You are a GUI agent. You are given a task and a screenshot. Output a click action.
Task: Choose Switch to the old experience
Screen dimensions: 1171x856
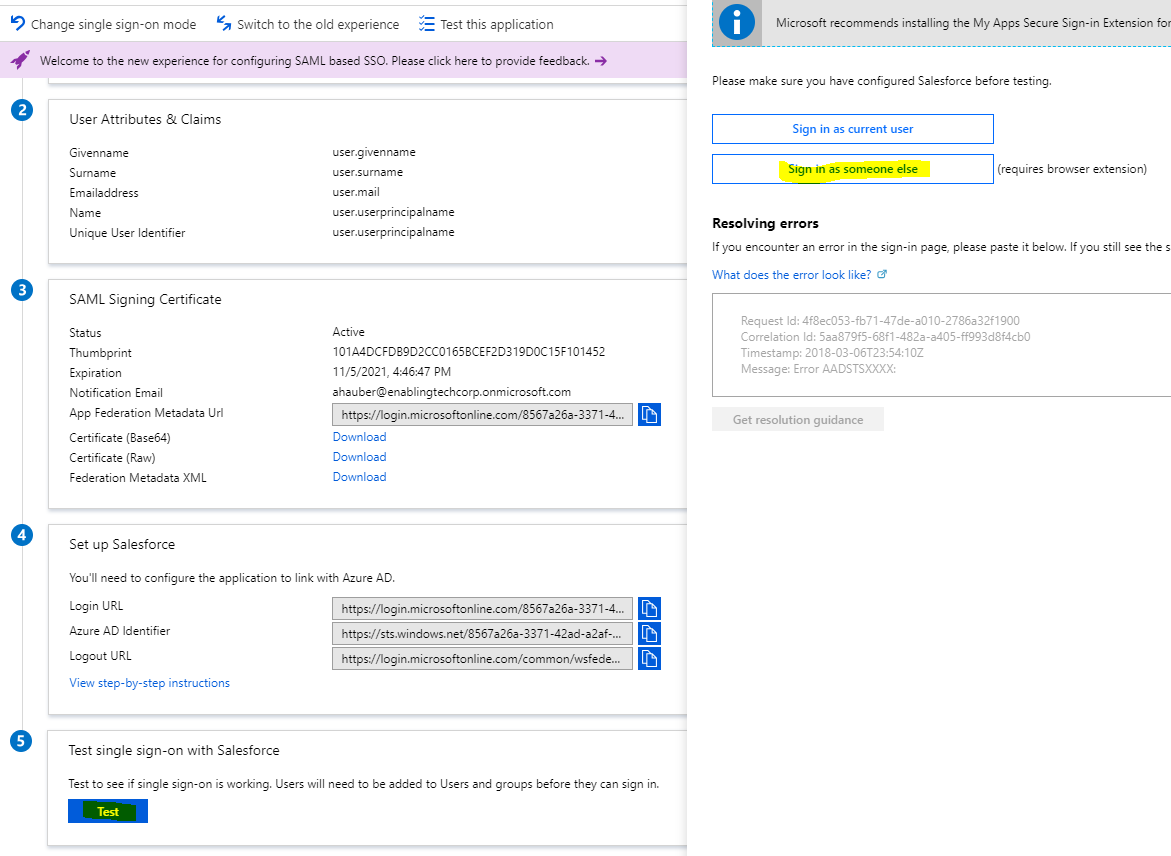coord(308,24)
